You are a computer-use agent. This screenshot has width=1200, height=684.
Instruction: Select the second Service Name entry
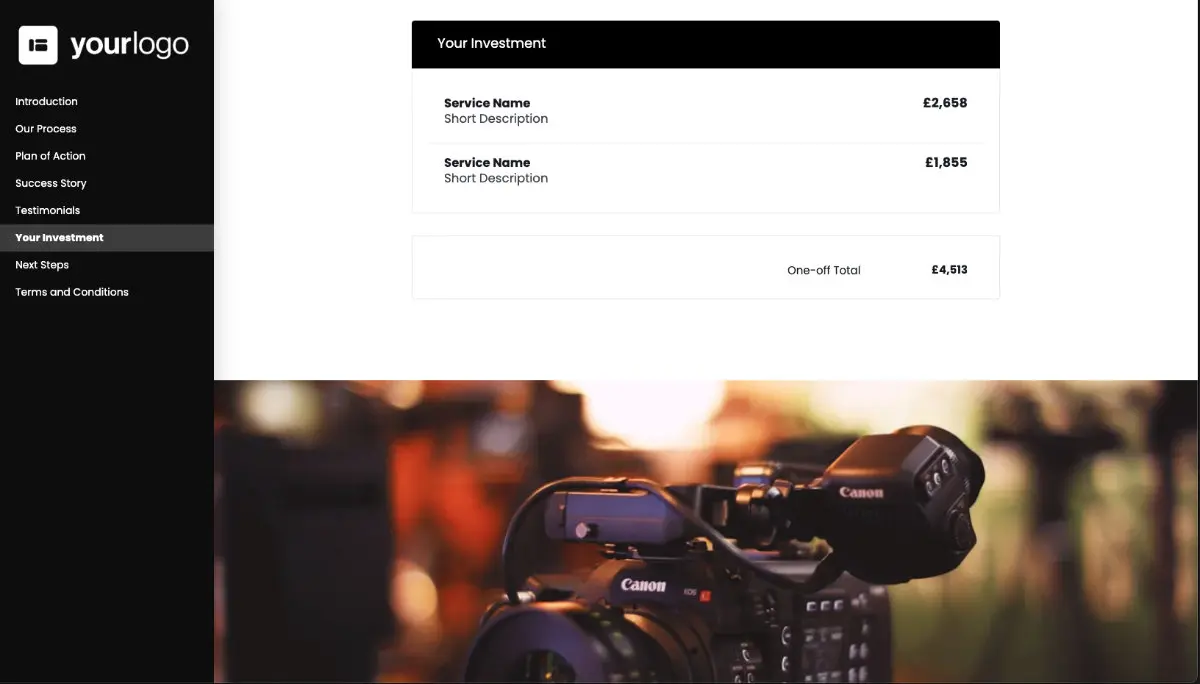(487, 162)
